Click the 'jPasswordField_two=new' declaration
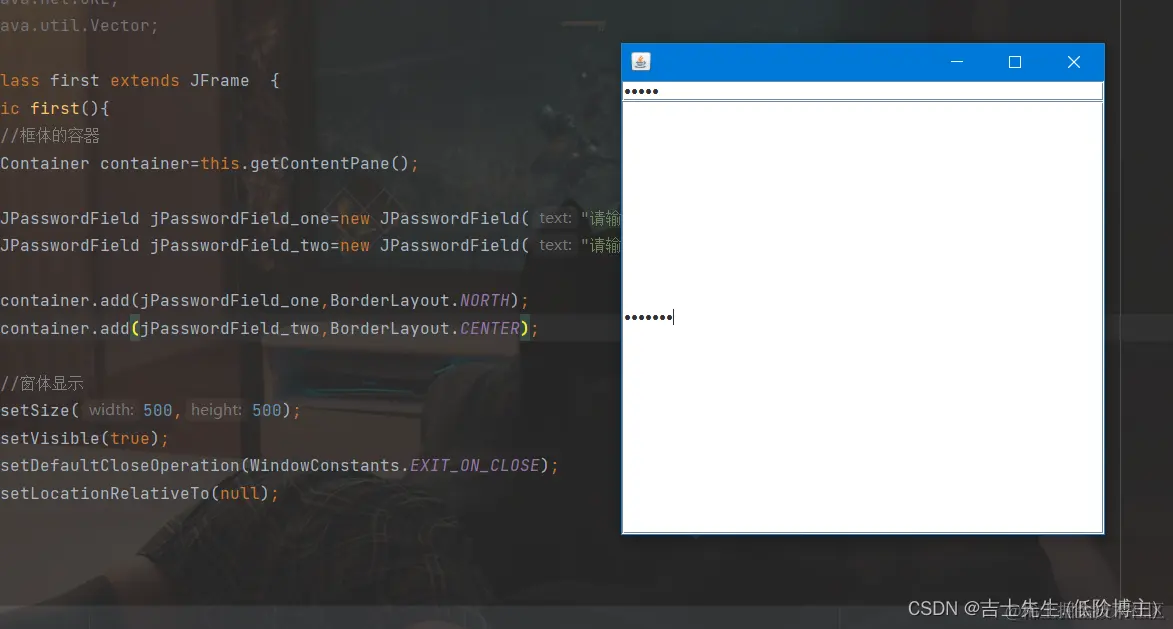This screenshot has height=629, width=1173. tap(260, 245)
